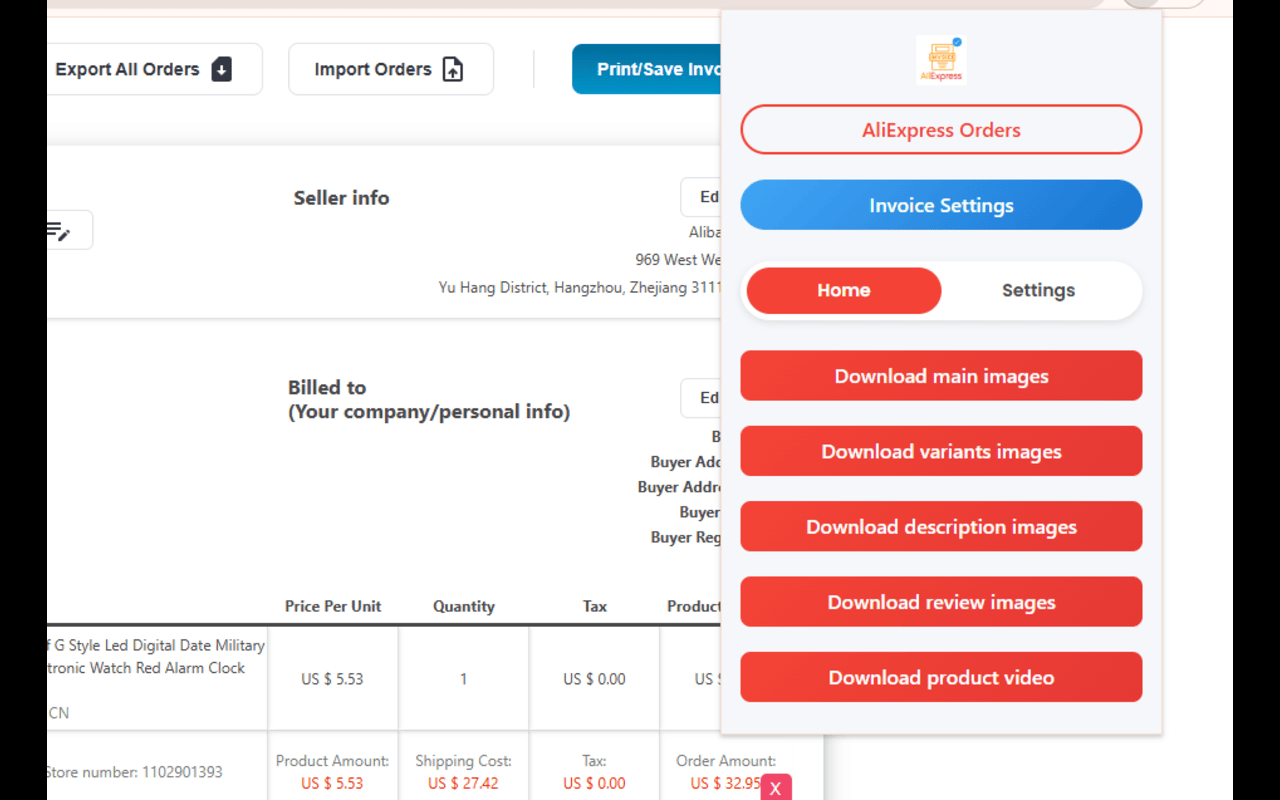Click the Quantity column header
Image resolution: width=1280 pixels, height=800 pixels.
[464, 606]
